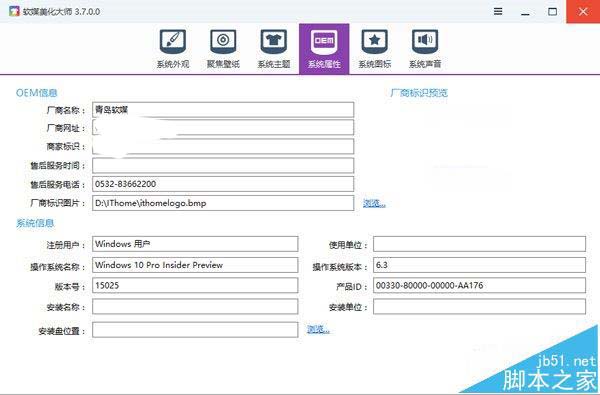Click the 软媒美化大师 3.7.0.0 title text
The height and width of the screenshot is (395, 600).
[x=61, y=11]
